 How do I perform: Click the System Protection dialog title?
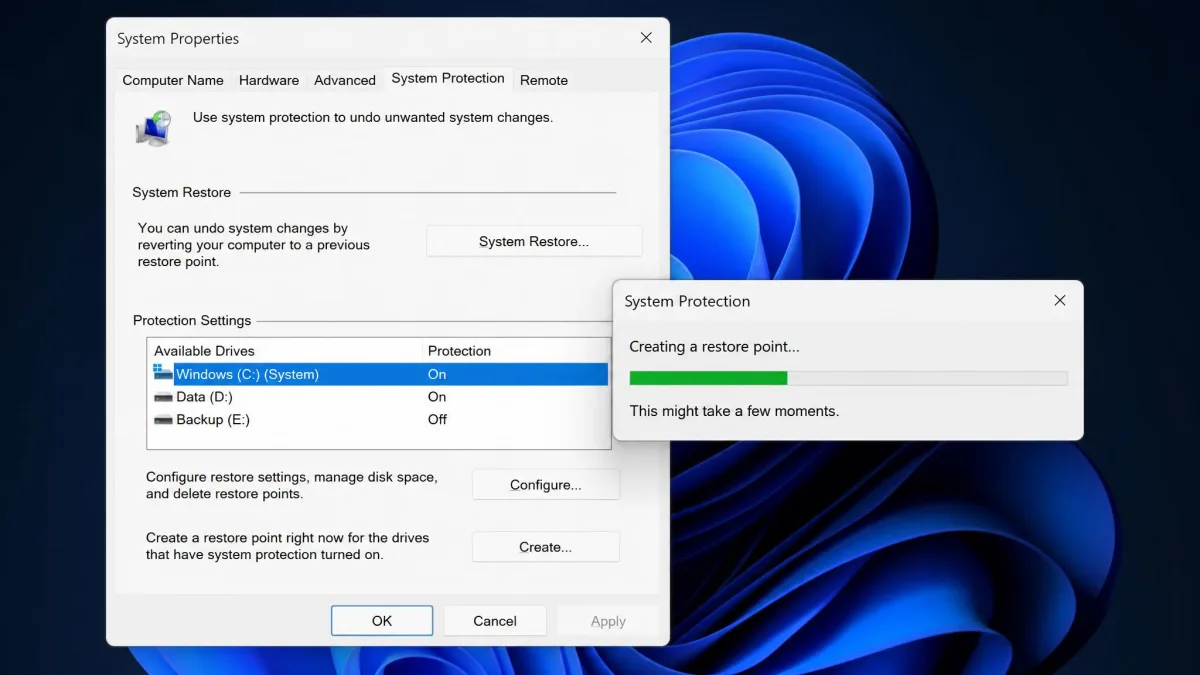pos(687,301)
